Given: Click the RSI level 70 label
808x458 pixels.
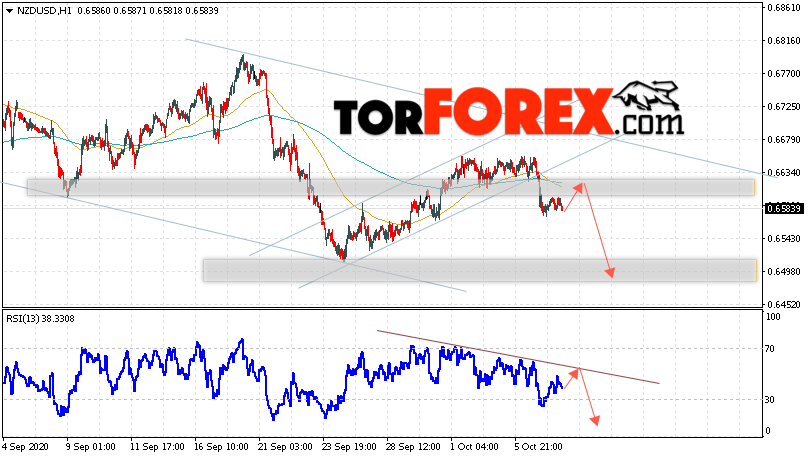Looking at the screenshot, I should pos(770,349).
